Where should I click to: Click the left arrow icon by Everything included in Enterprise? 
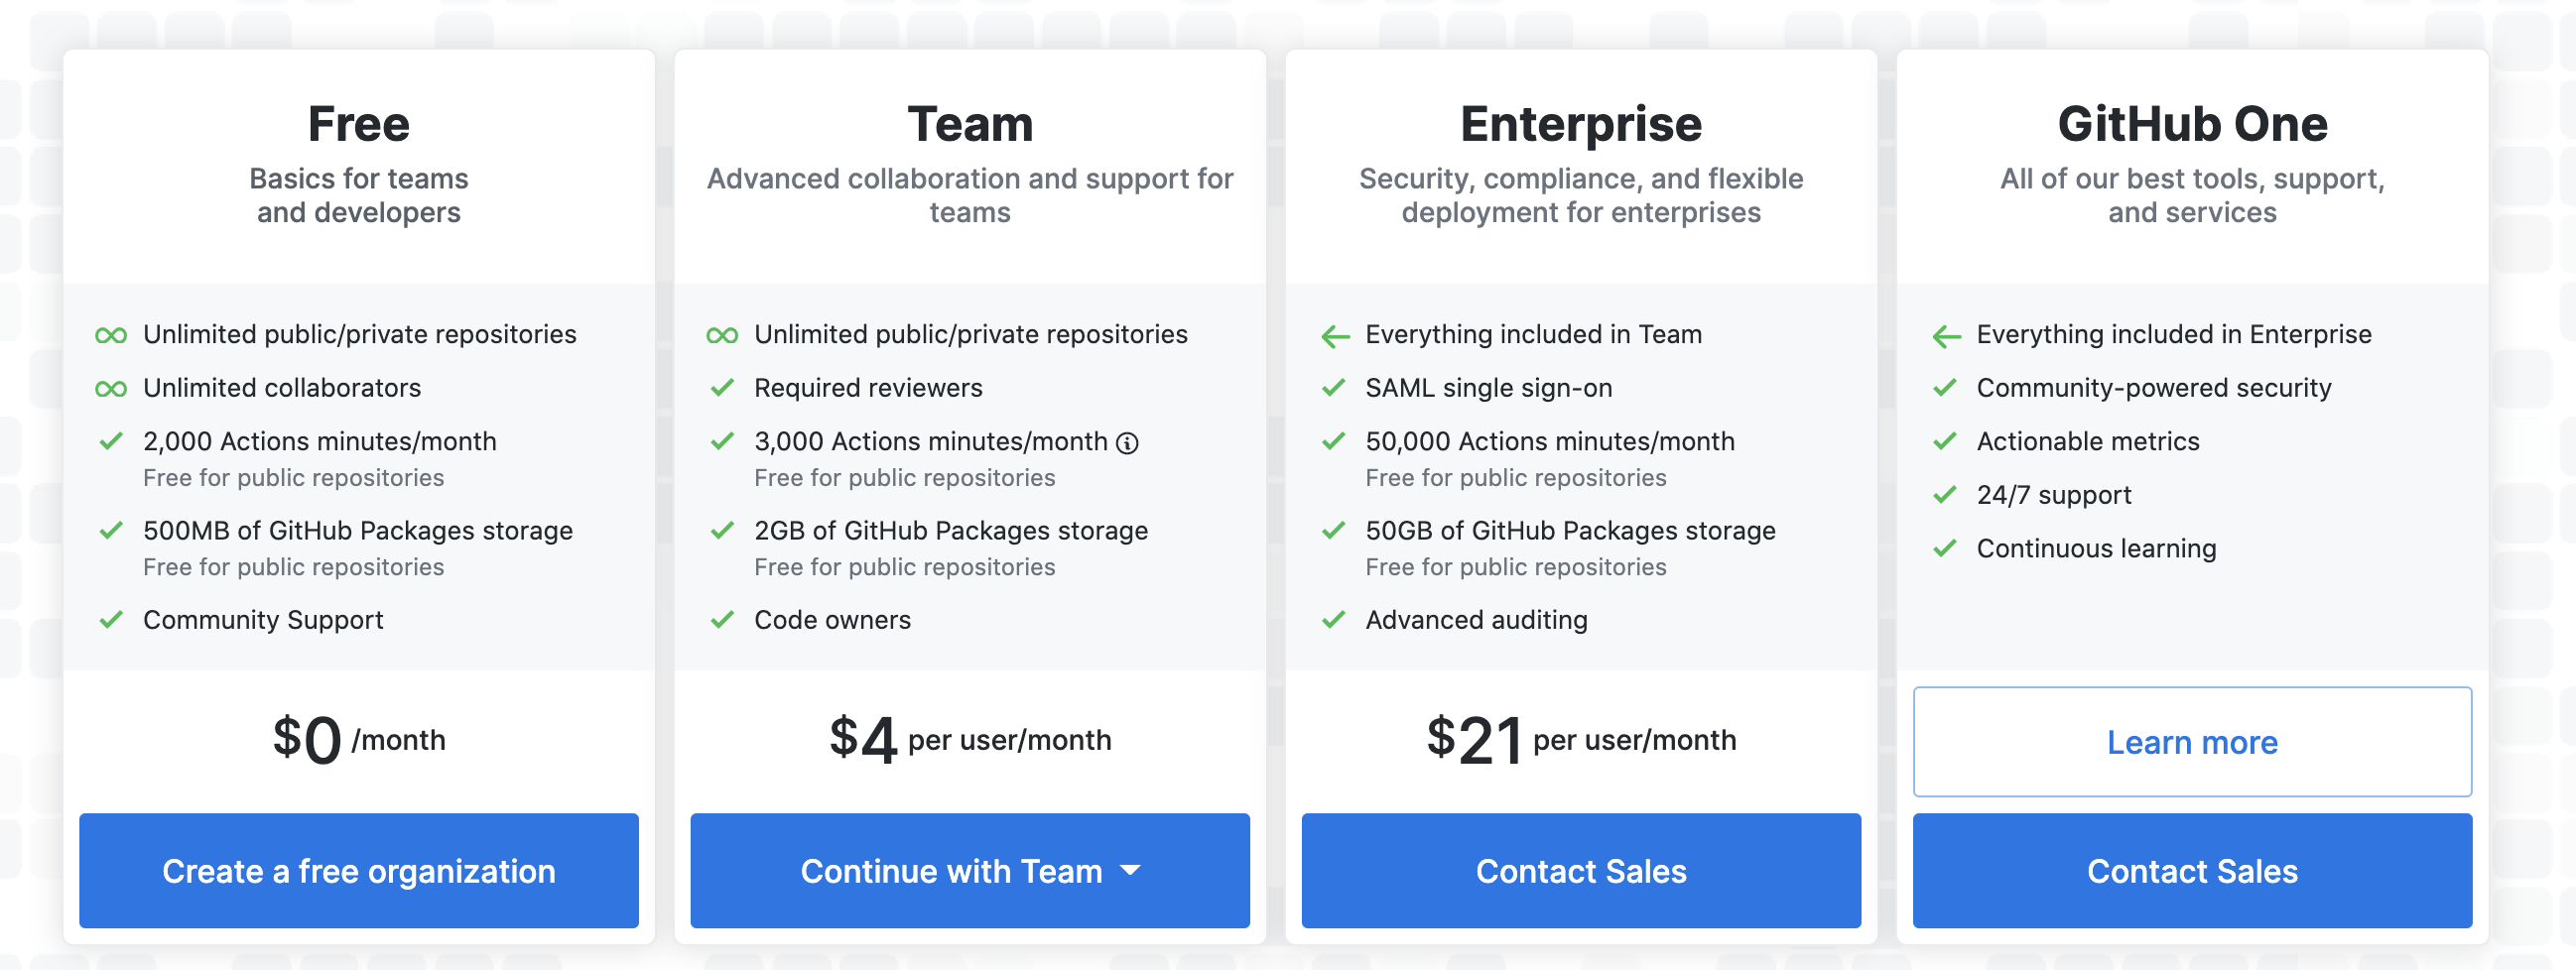[1946, 336]
